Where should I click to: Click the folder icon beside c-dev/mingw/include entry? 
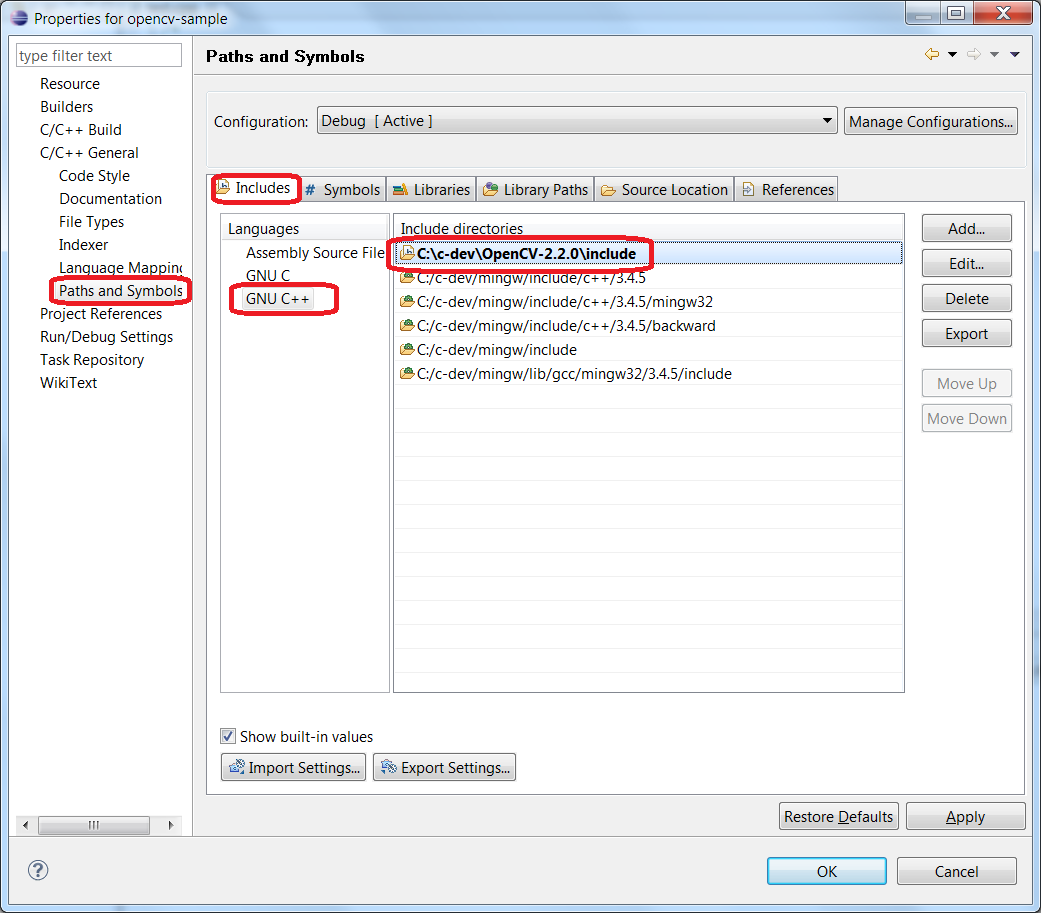tap(407, 350)
